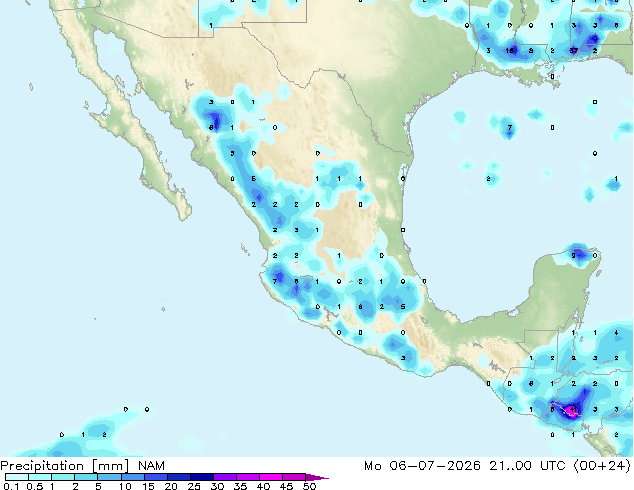634x490 pixels.
Task: Click legend tick label "0.1"
Action: pyautogui.click(x=10, y=486)
